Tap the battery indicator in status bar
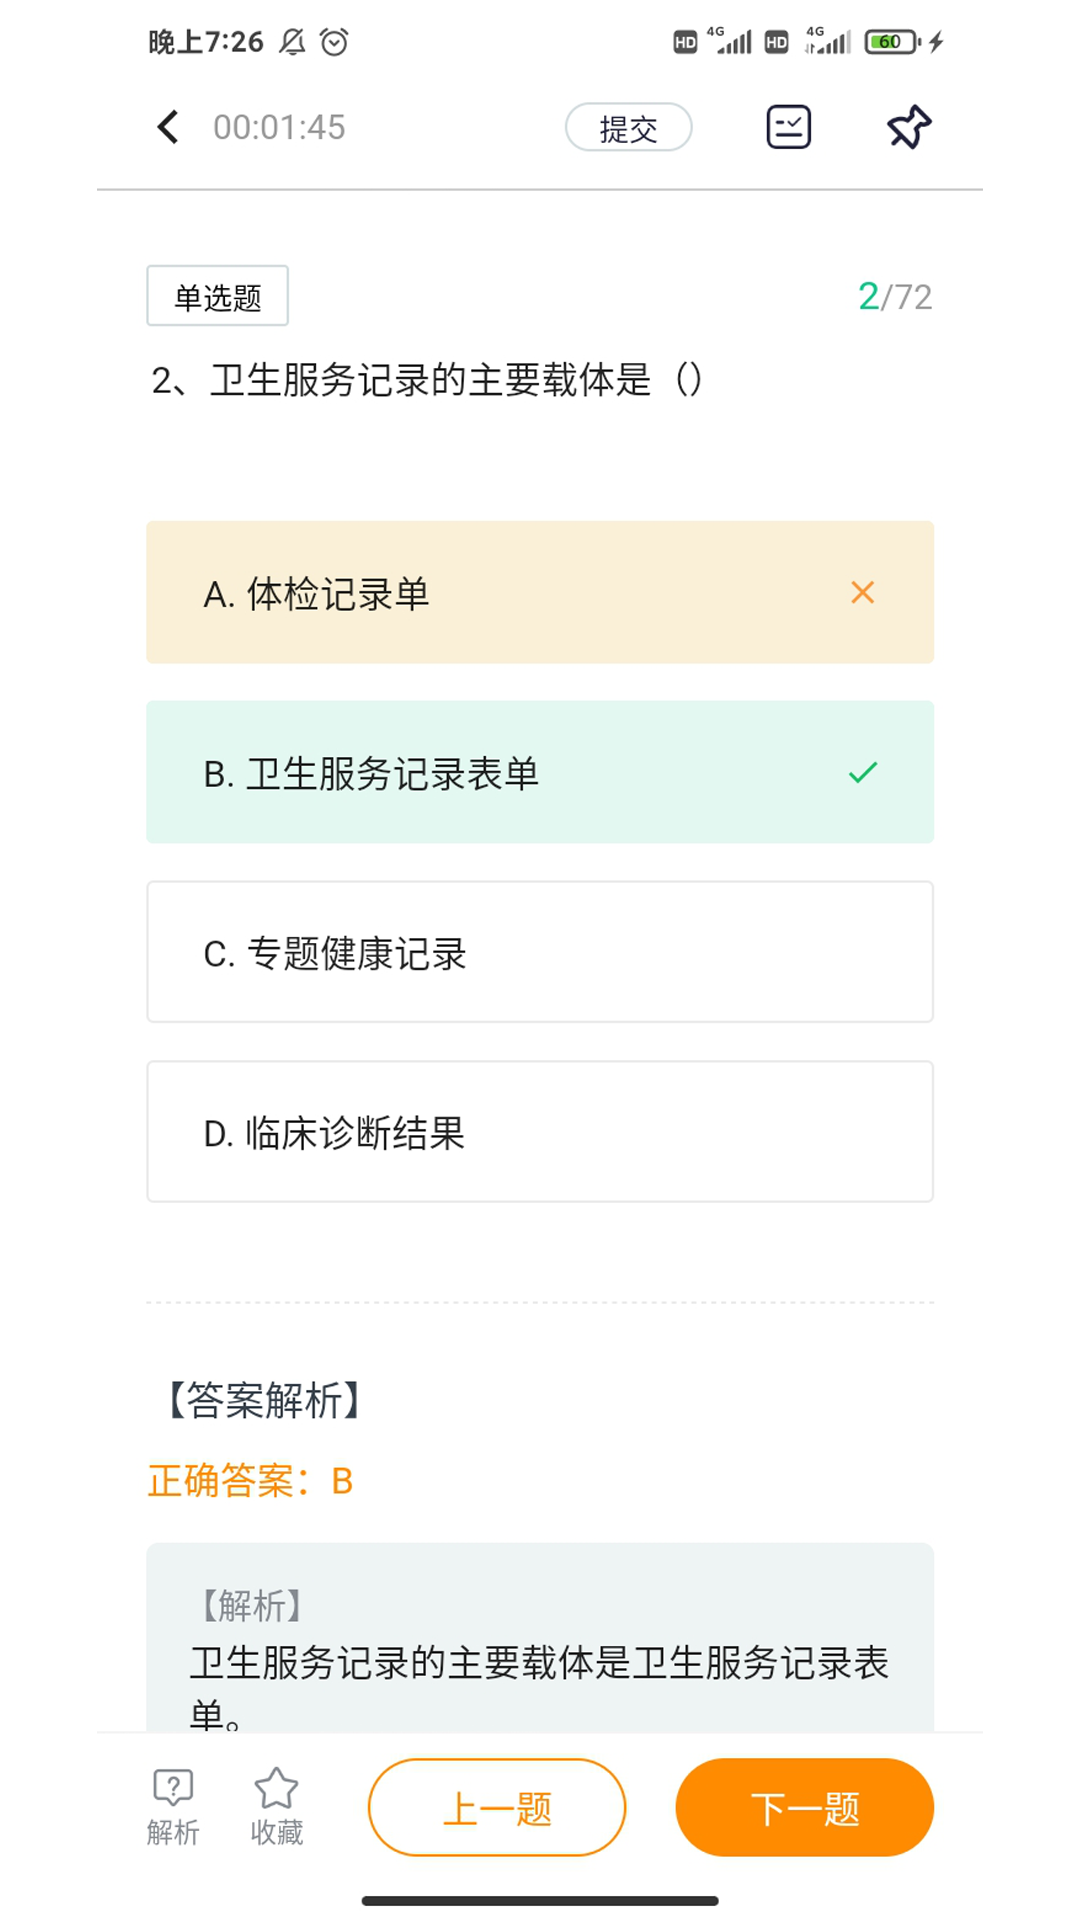 (x=891, y=42)
